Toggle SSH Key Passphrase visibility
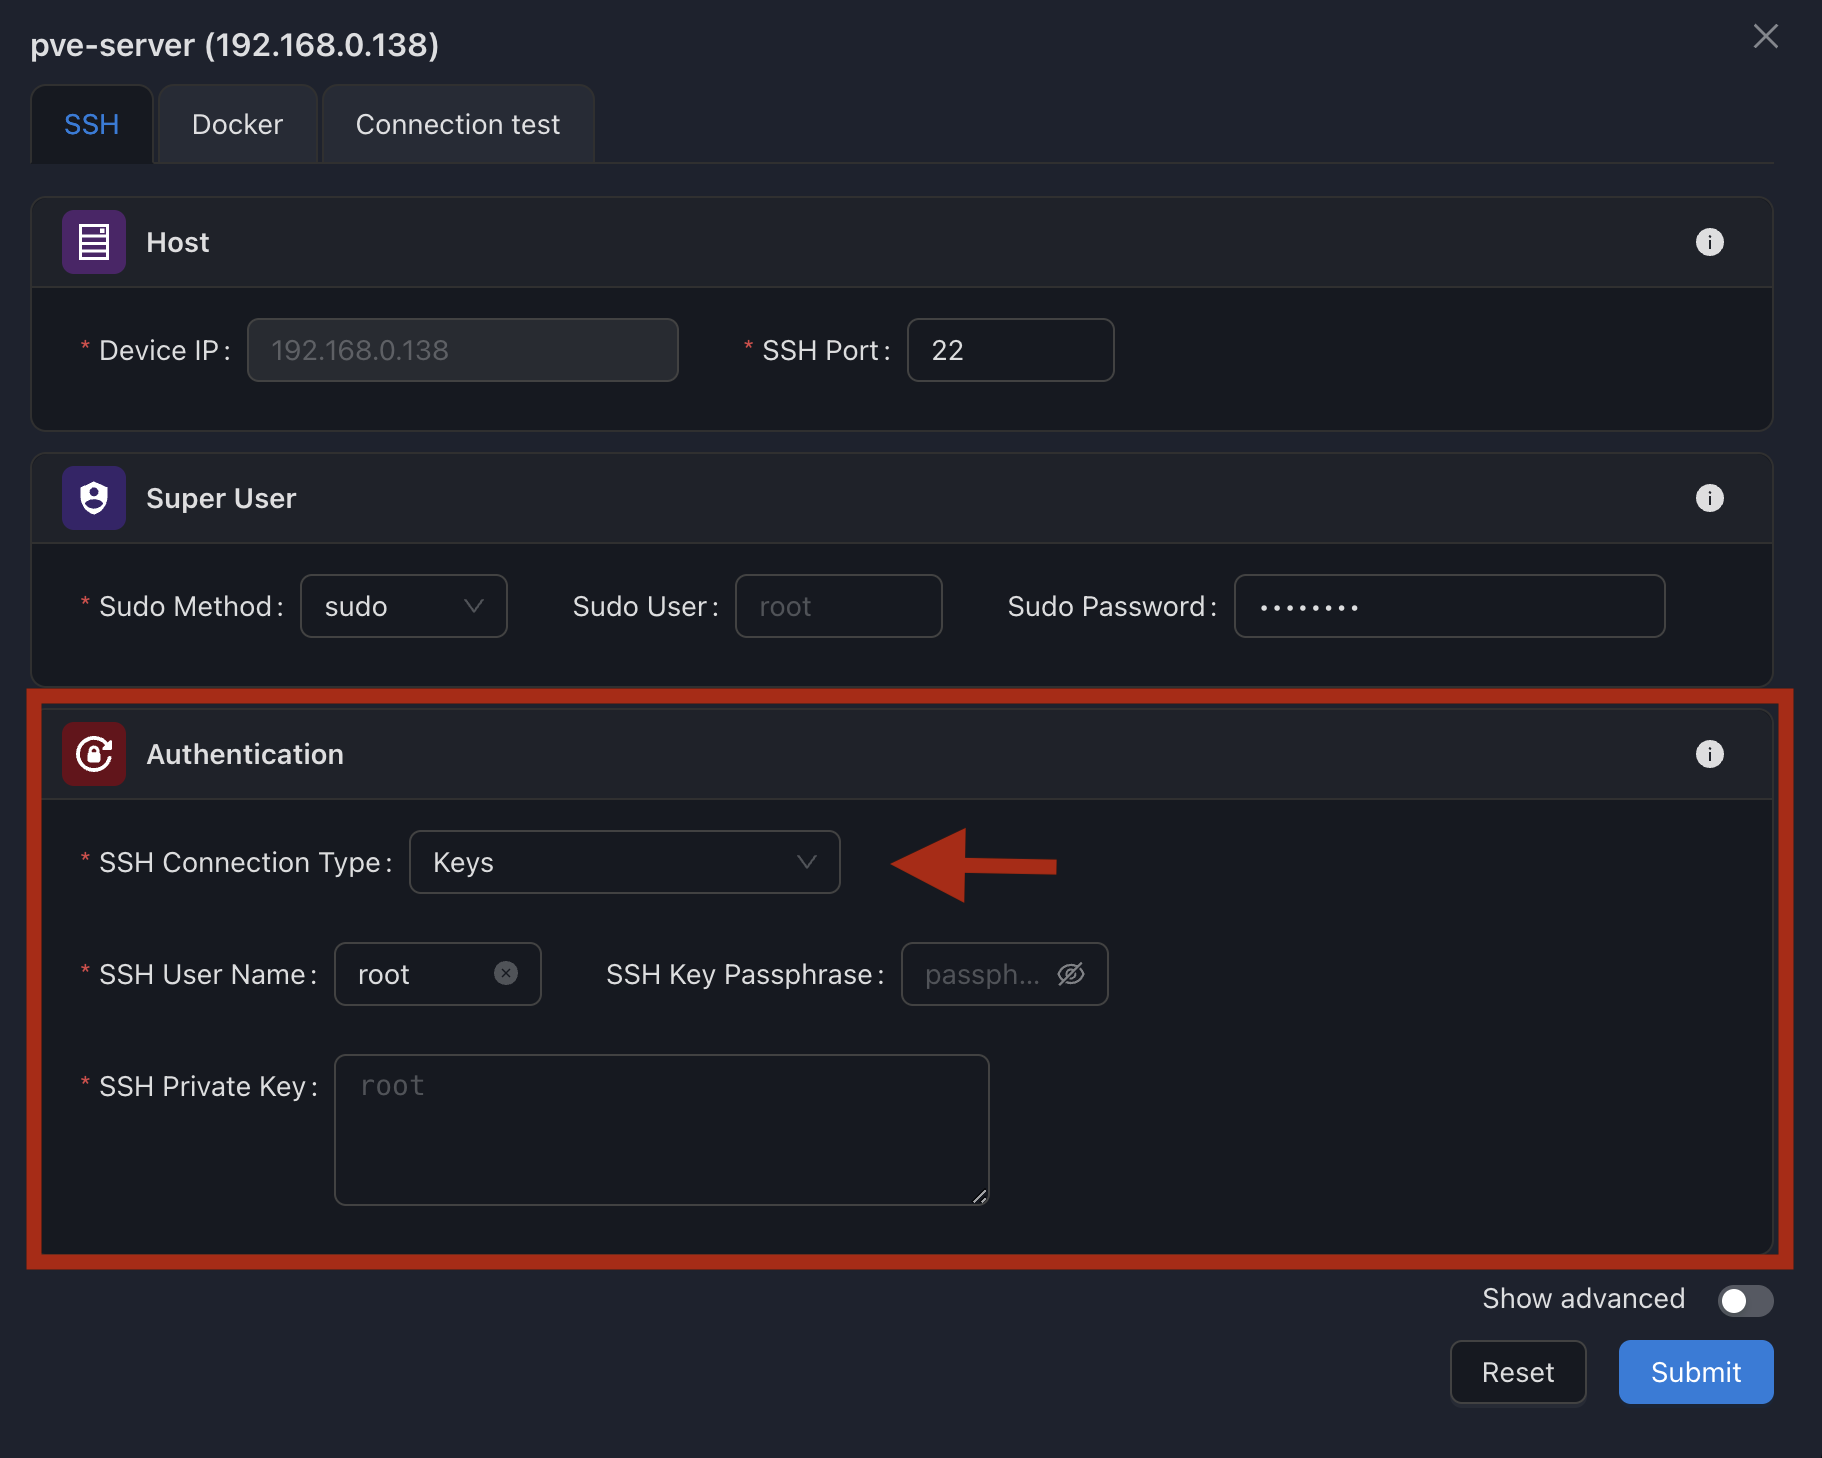 click(x=1071, y=974)
